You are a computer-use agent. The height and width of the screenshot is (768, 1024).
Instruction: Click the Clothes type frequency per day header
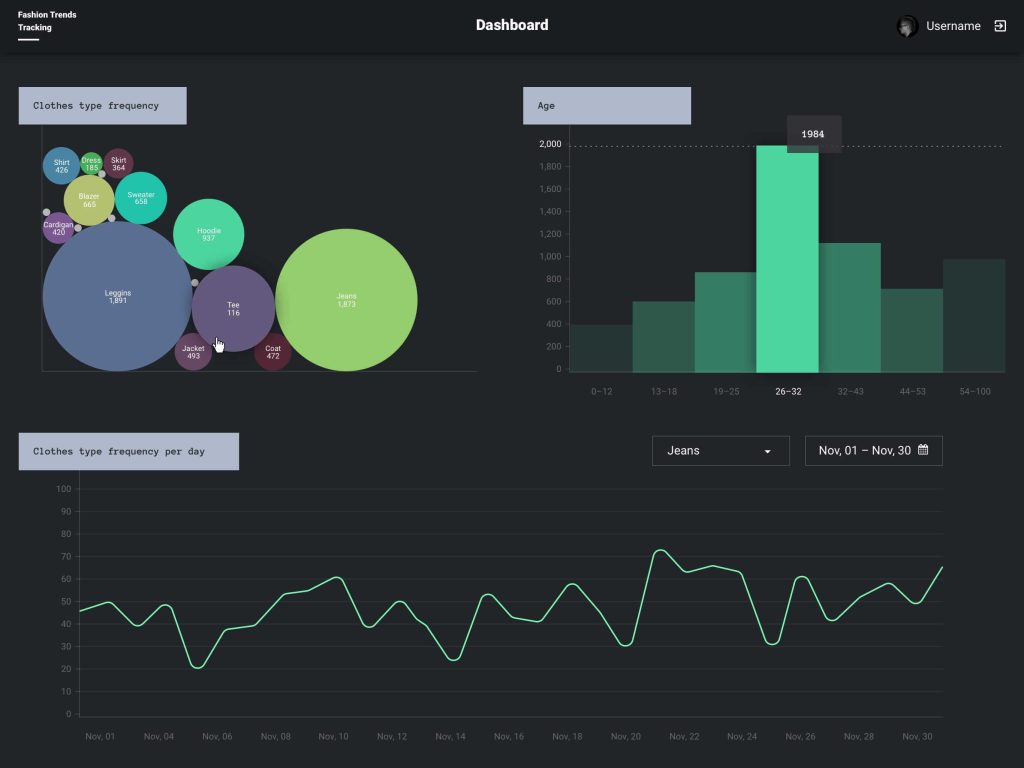pyautogui.click(x=128, y=451)
